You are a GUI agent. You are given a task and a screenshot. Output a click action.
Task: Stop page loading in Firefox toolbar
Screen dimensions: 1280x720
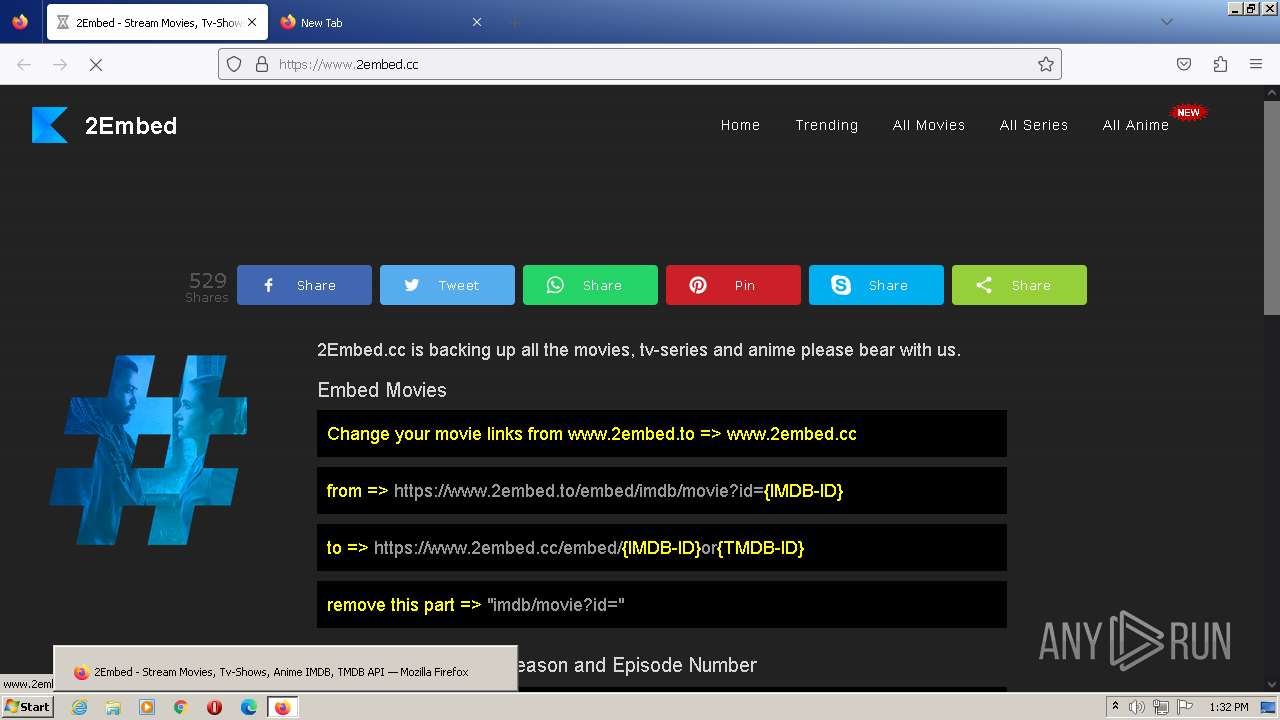[96, 64]
